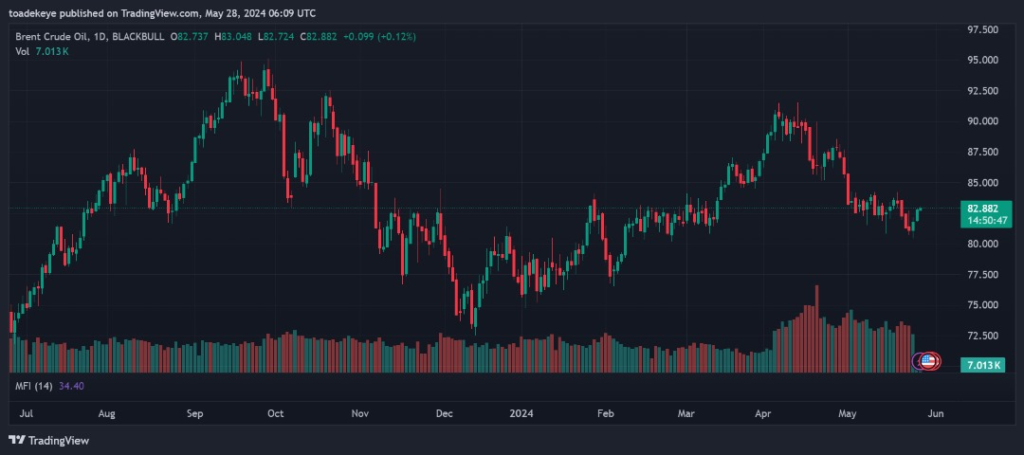Select the MFI (14) indicator label

tap(33, 384)
